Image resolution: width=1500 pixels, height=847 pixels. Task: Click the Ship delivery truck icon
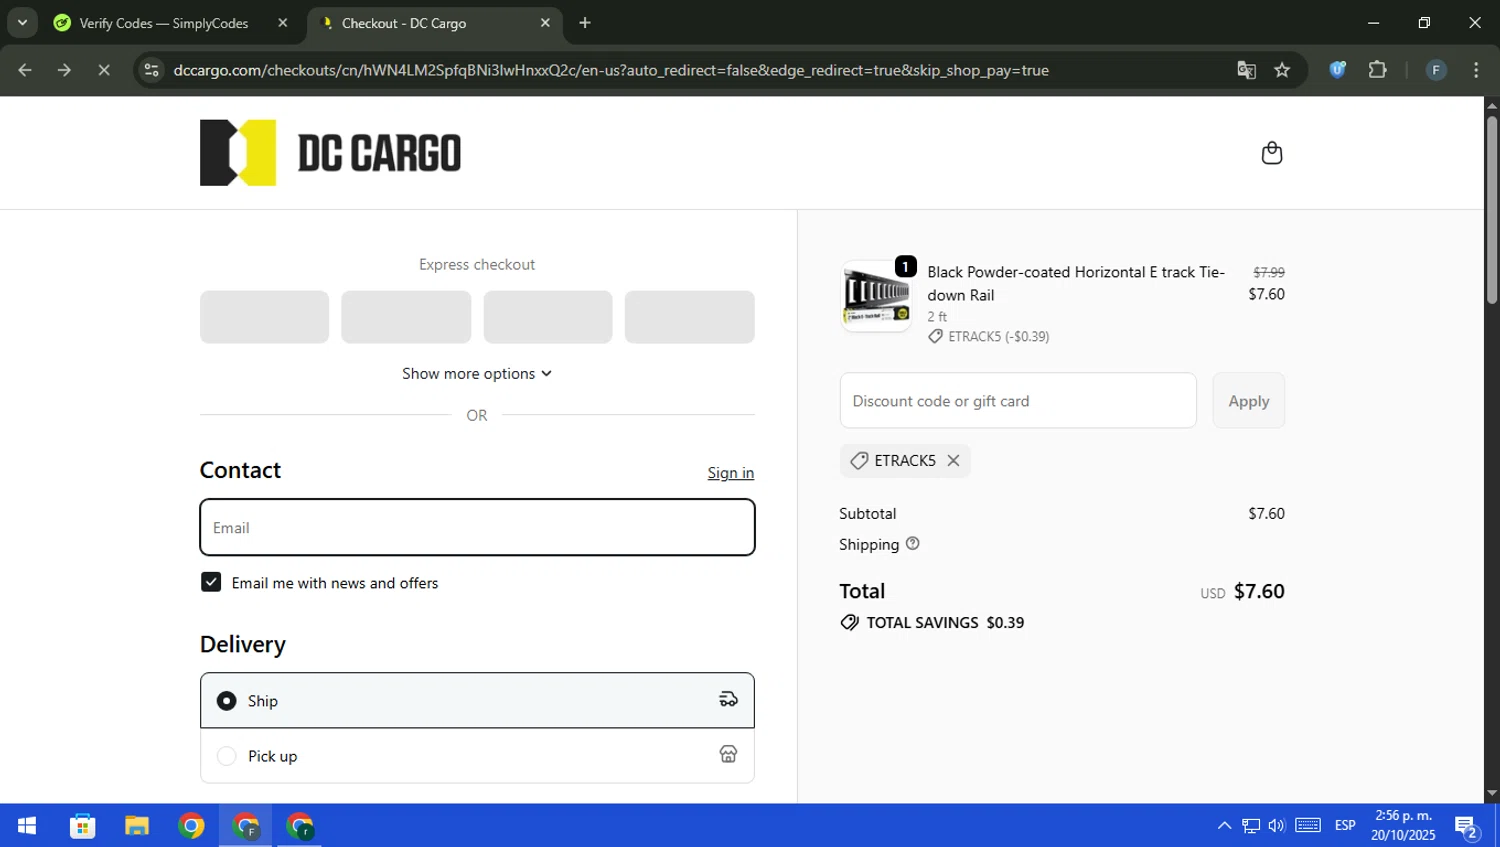coord(728,700)
